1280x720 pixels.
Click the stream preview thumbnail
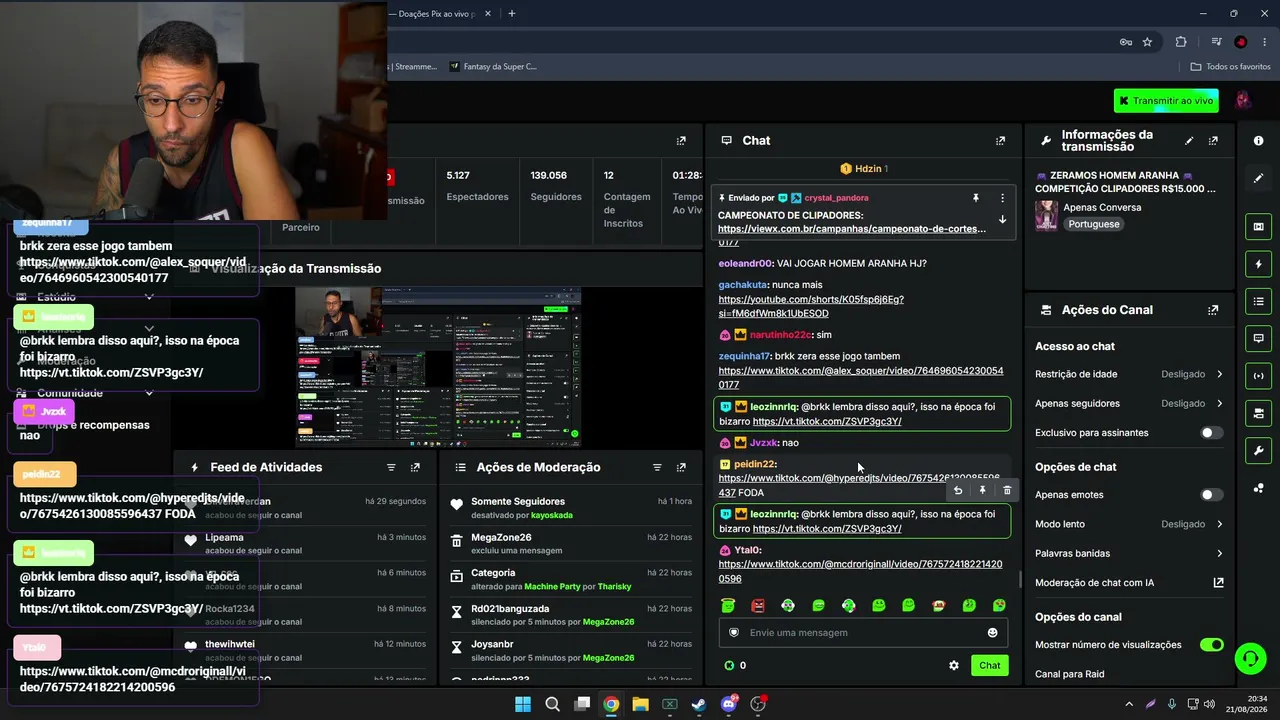point(438,367)
